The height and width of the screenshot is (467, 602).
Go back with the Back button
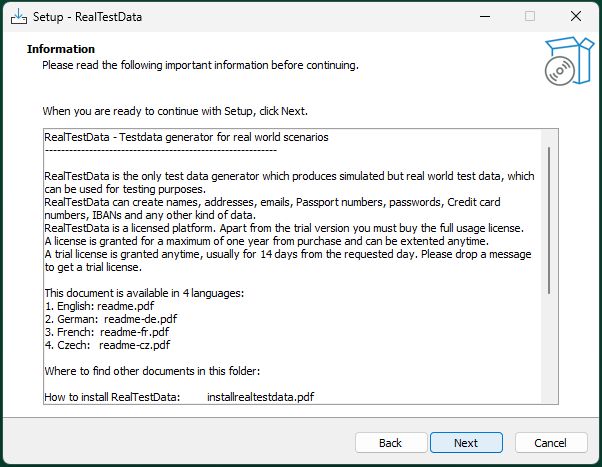click(x=391, y=443)
